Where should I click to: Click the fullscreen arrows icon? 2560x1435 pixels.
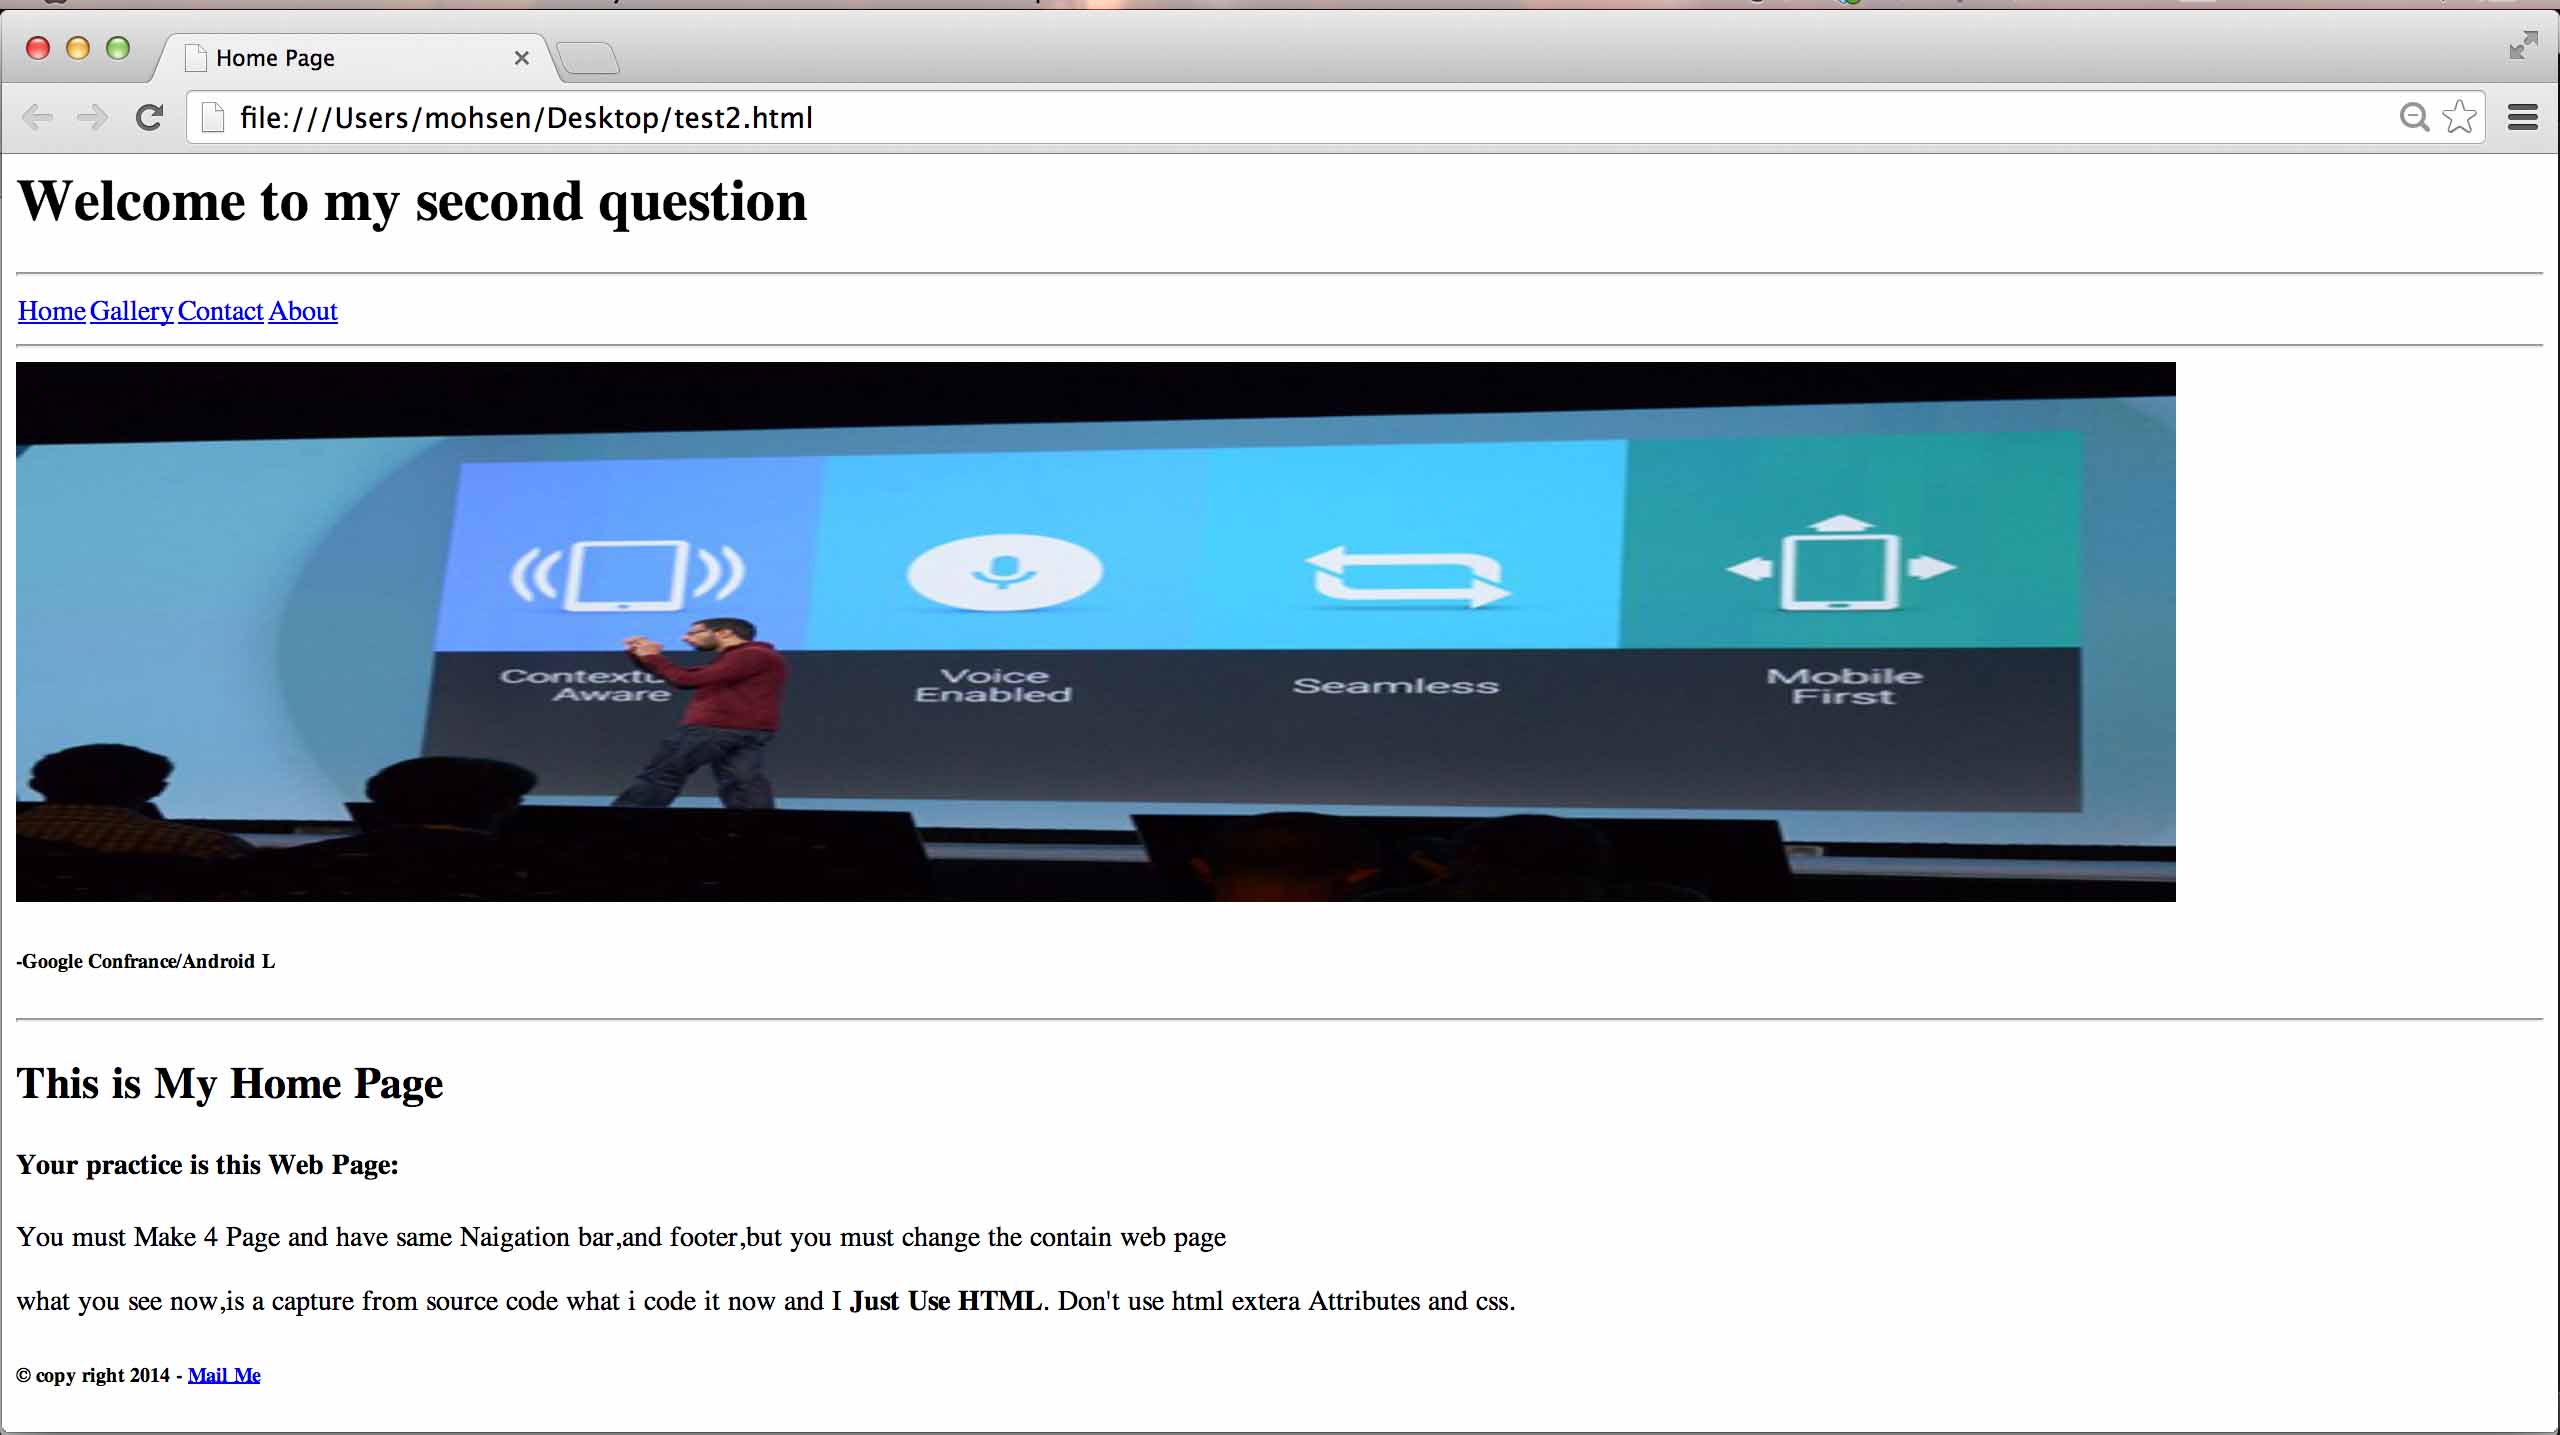click(x=2522, y=46)
